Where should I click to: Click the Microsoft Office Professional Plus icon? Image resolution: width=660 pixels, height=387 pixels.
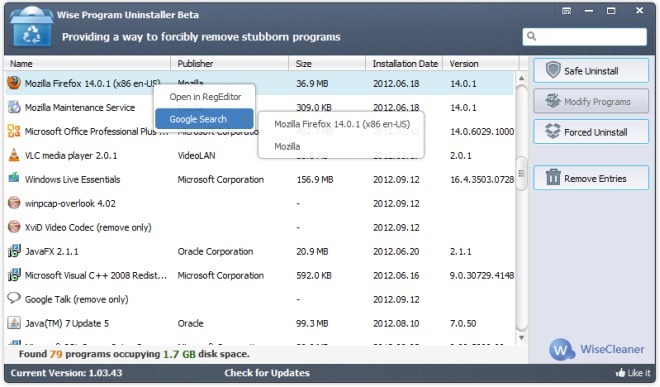coord(14,131)
